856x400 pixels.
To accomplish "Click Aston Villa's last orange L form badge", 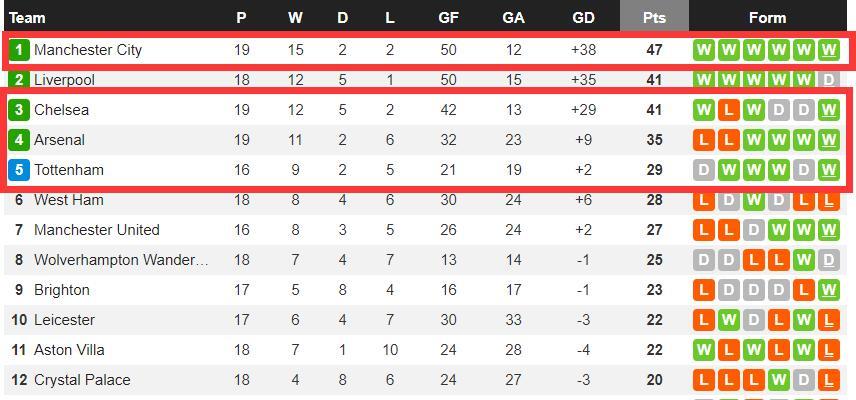I will coord(829,350).
